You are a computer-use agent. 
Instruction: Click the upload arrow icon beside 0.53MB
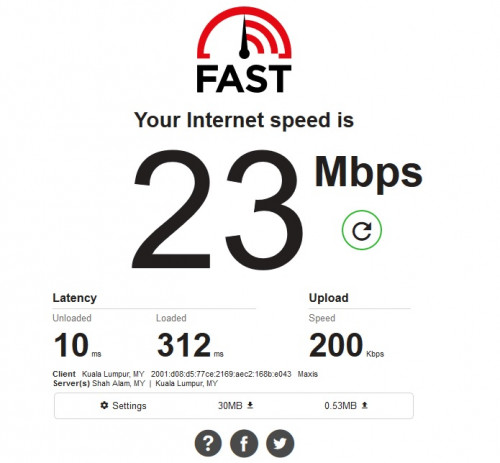pos(364,405)
